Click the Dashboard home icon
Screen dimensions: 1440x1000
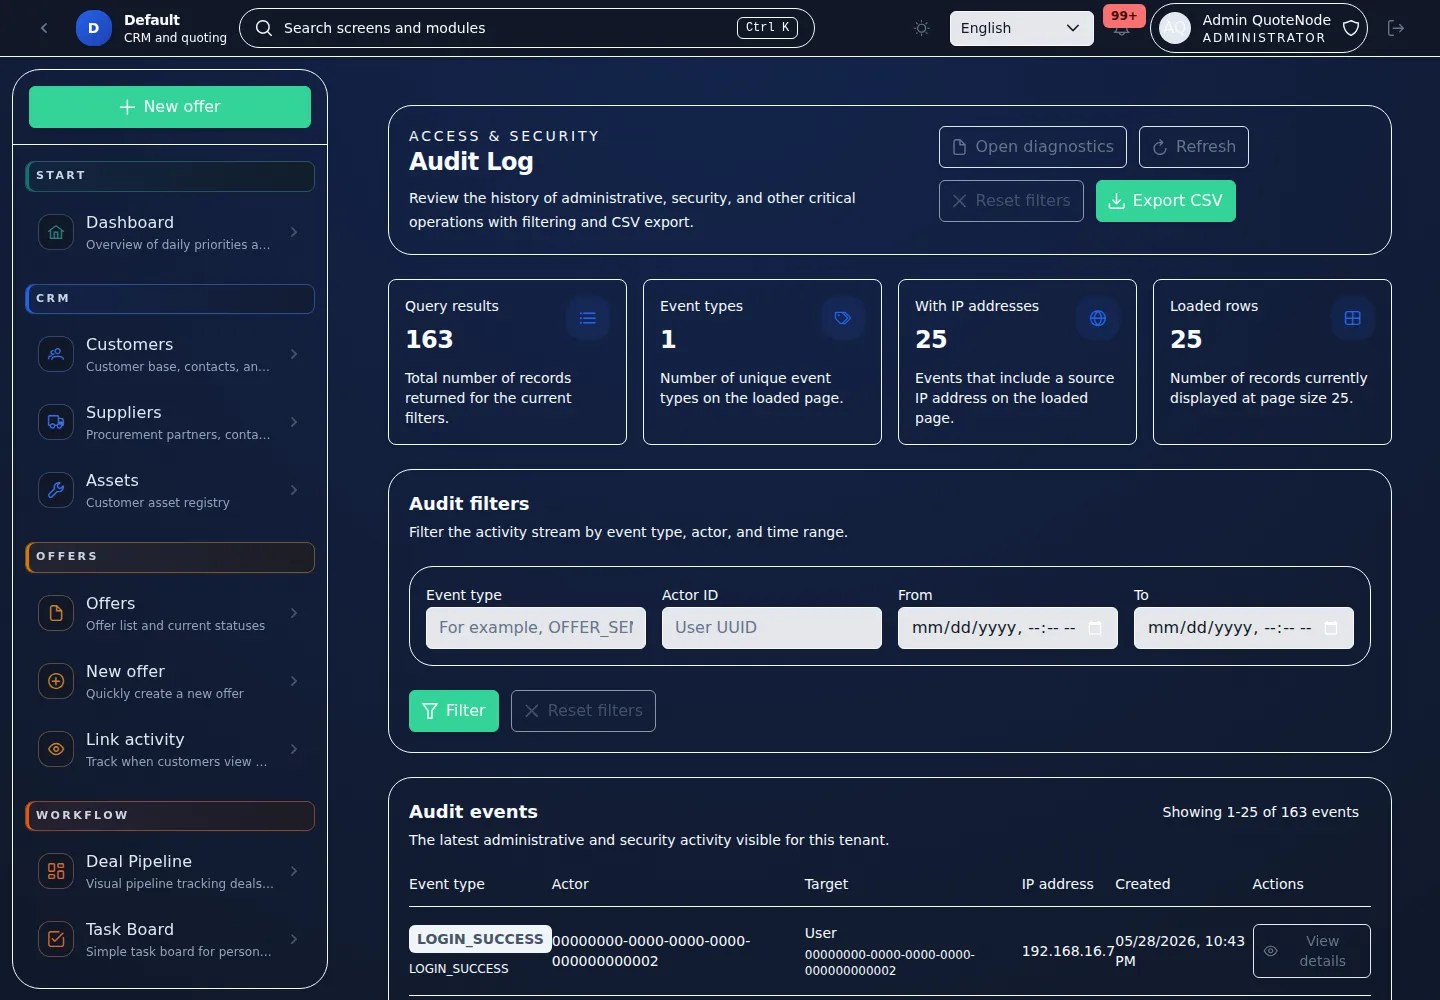click(56, 232)
